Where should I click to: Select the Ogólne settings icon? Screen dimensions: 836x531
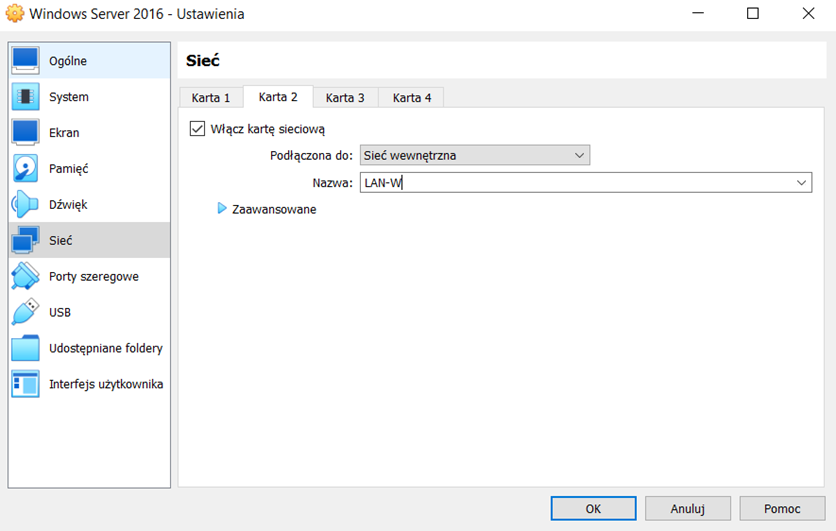pos(25,61)
